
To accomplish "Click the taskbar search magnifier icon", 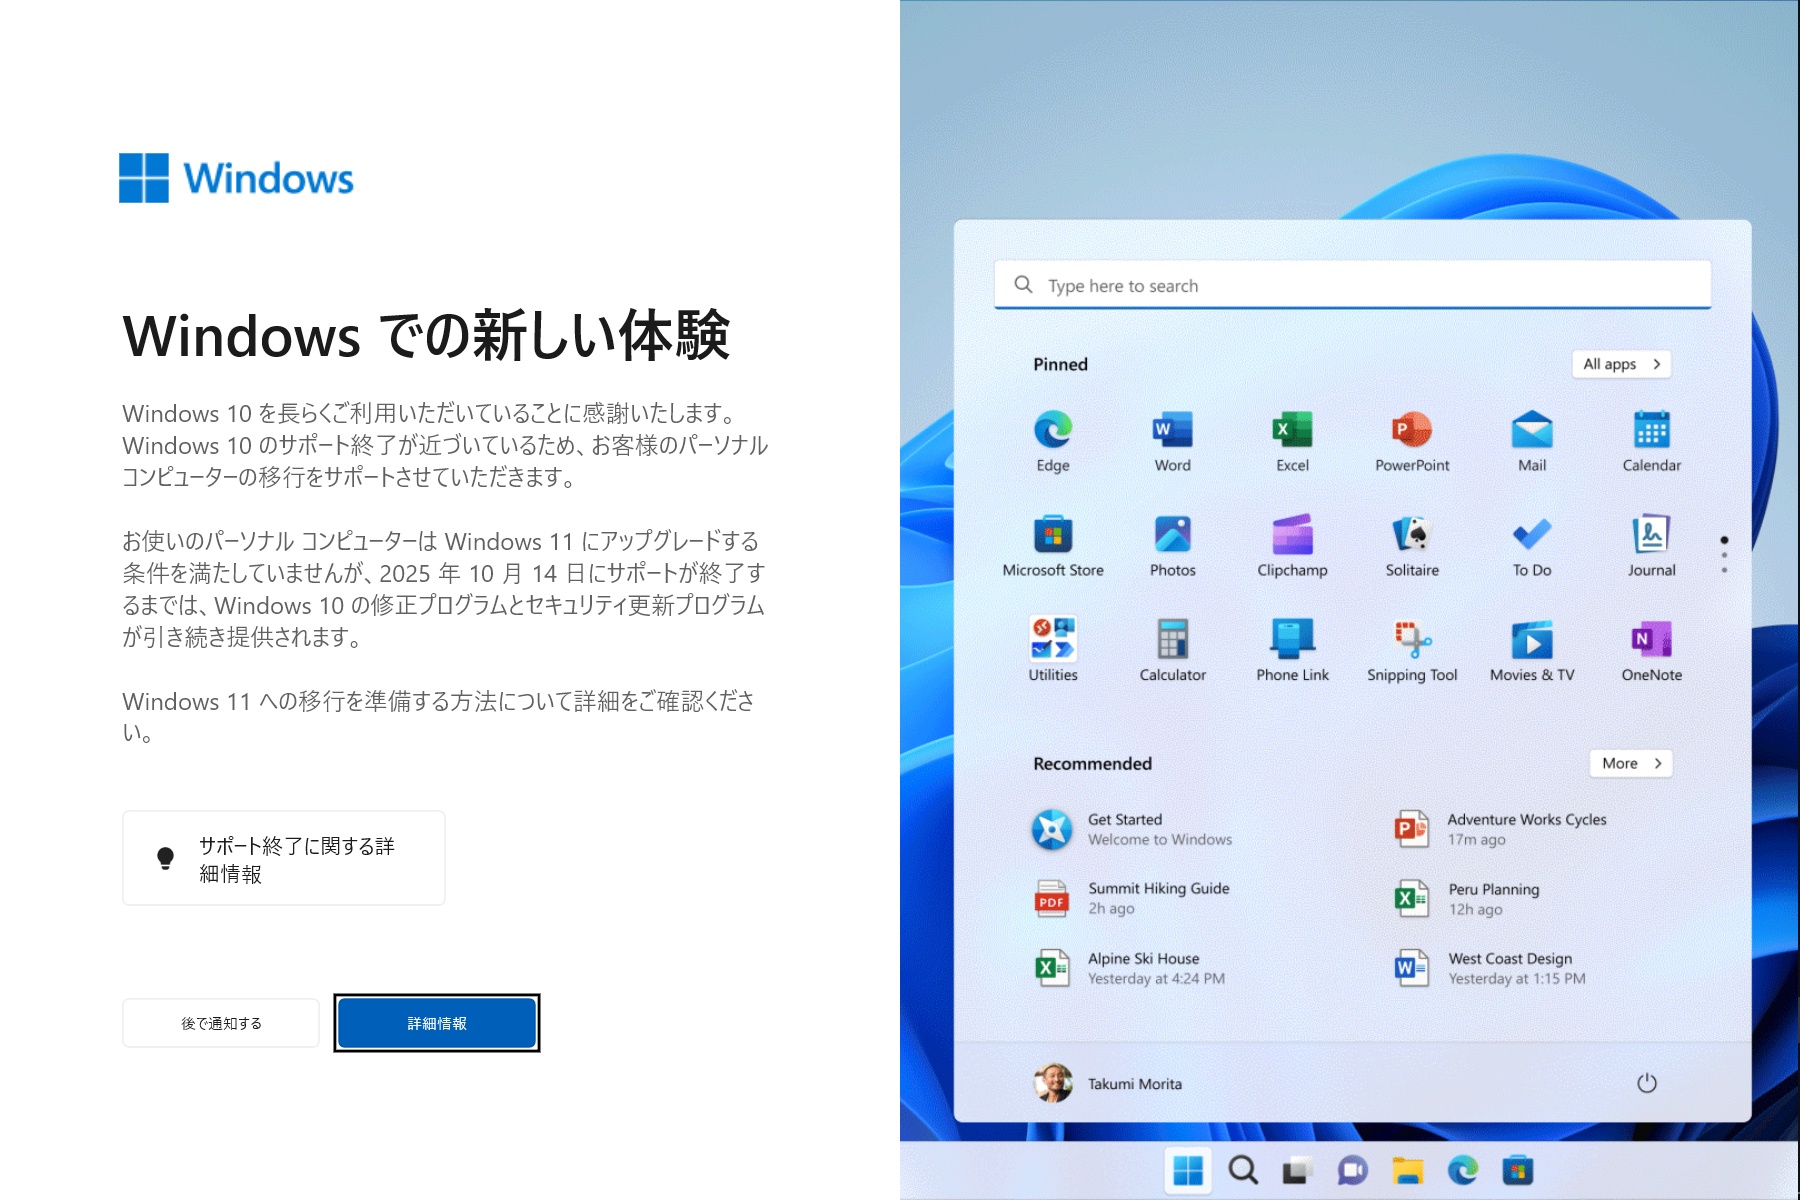I will (x=1243, y=1170).
